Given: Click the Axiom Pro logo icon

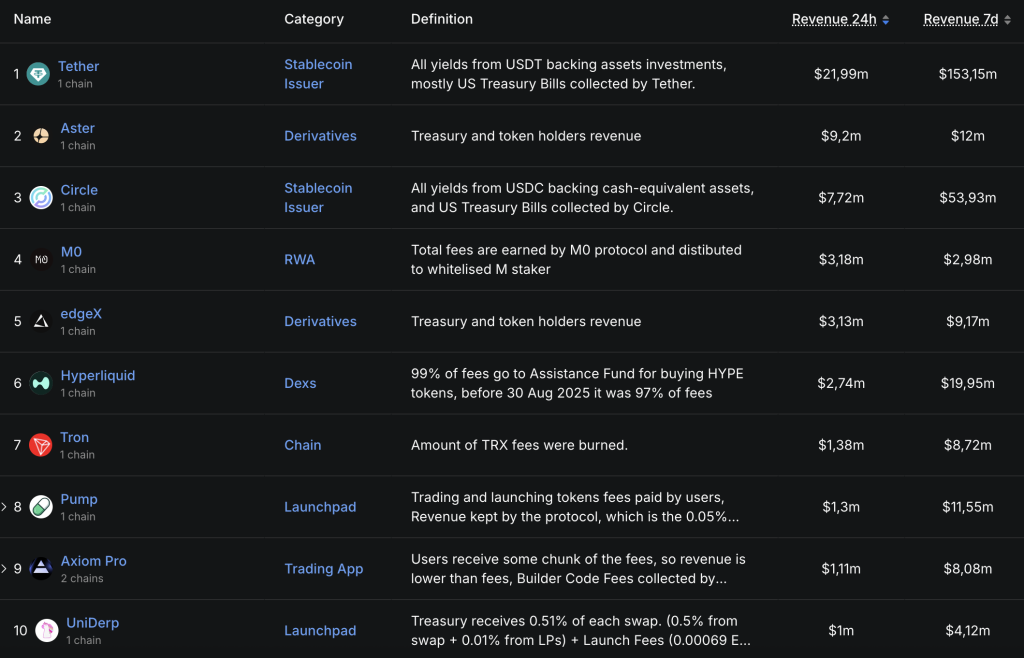Looking at the screenshot, I should (41, 569).
